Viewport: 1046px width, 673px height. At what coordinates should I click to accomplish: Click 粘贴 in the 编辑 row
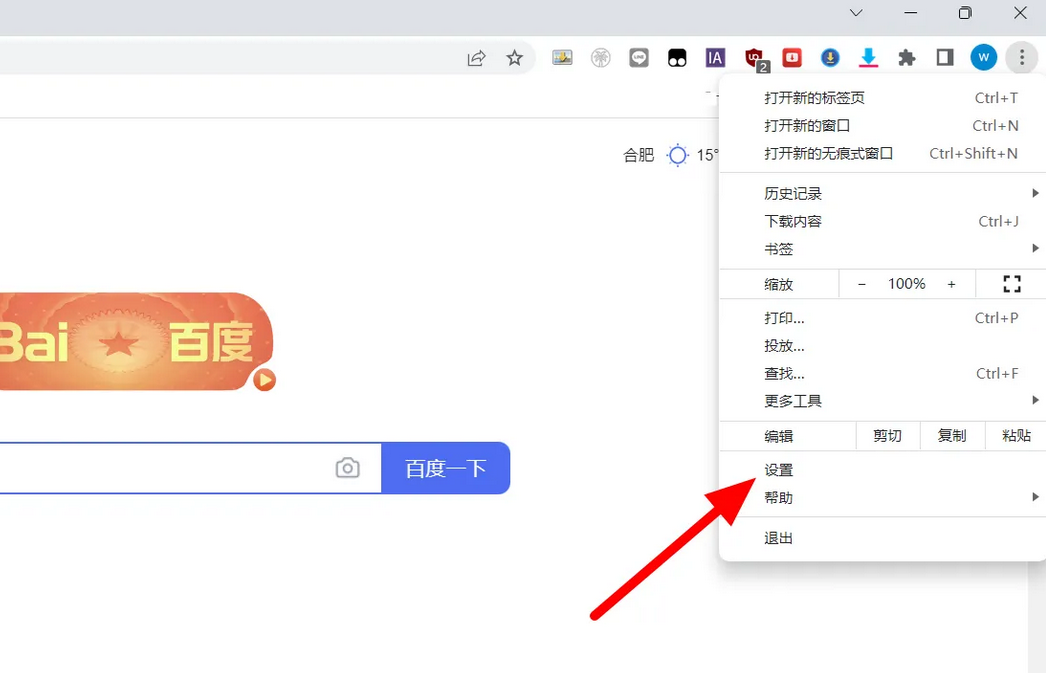click(x=1015, y=436)
